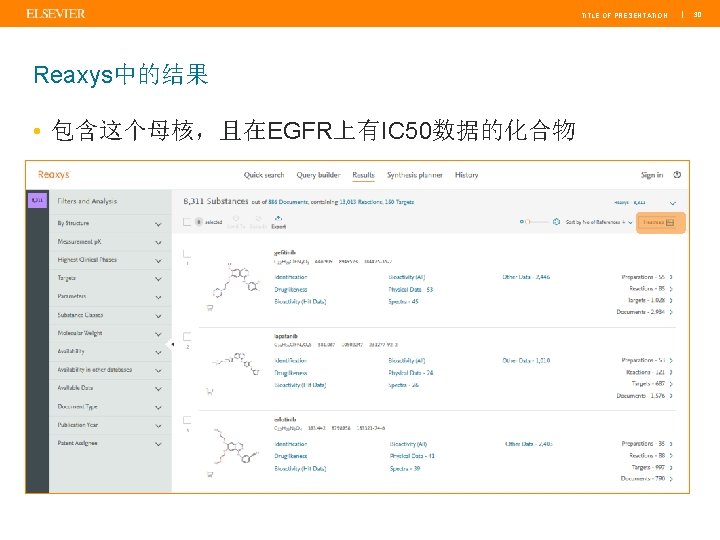Viewport: 720px width, 540px height.
Task: Open lapatinib Reactions arrow
Action: (x=671, y=372)
